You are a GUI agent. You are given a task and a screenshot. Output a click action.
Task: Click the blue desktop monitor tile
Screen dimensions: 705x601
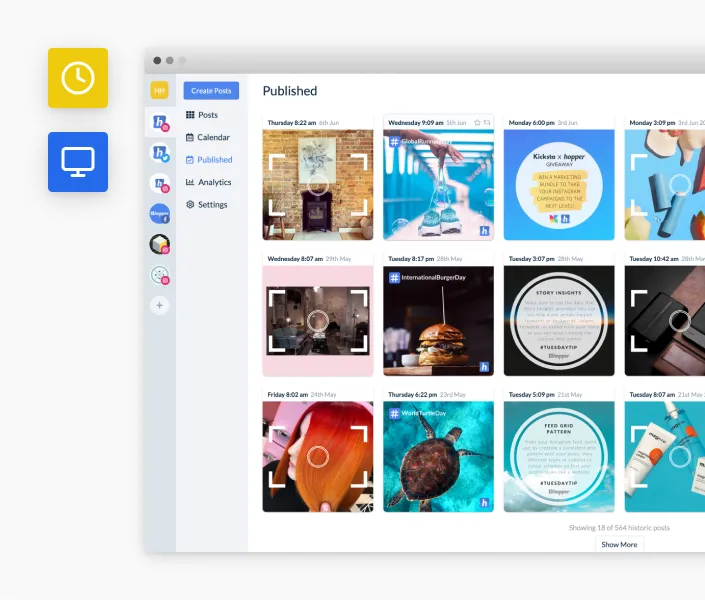78,162
